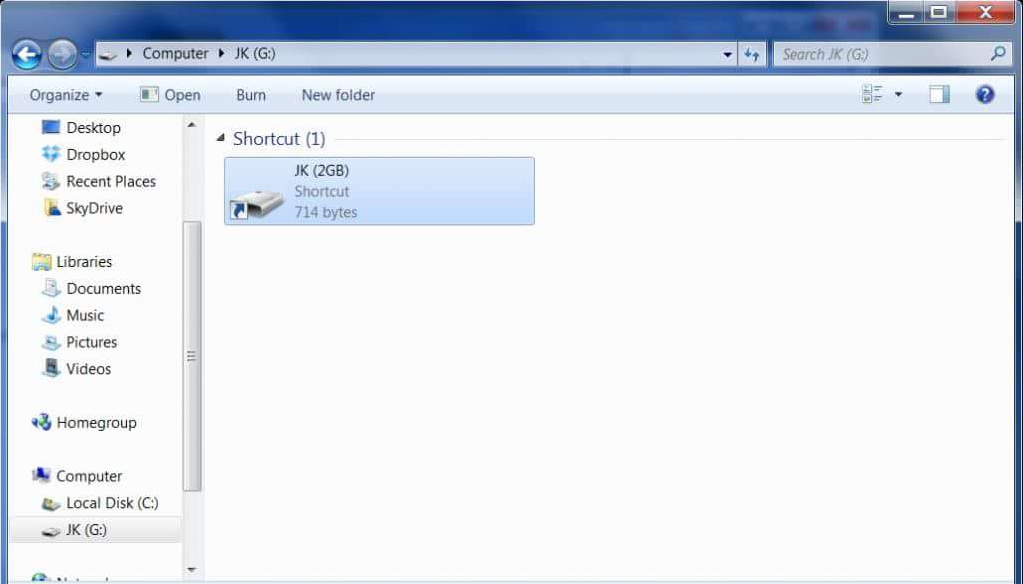This screenshot has height=584, width=1023.
Task: Select the Shortcut (1) group header
Action: 279,138
